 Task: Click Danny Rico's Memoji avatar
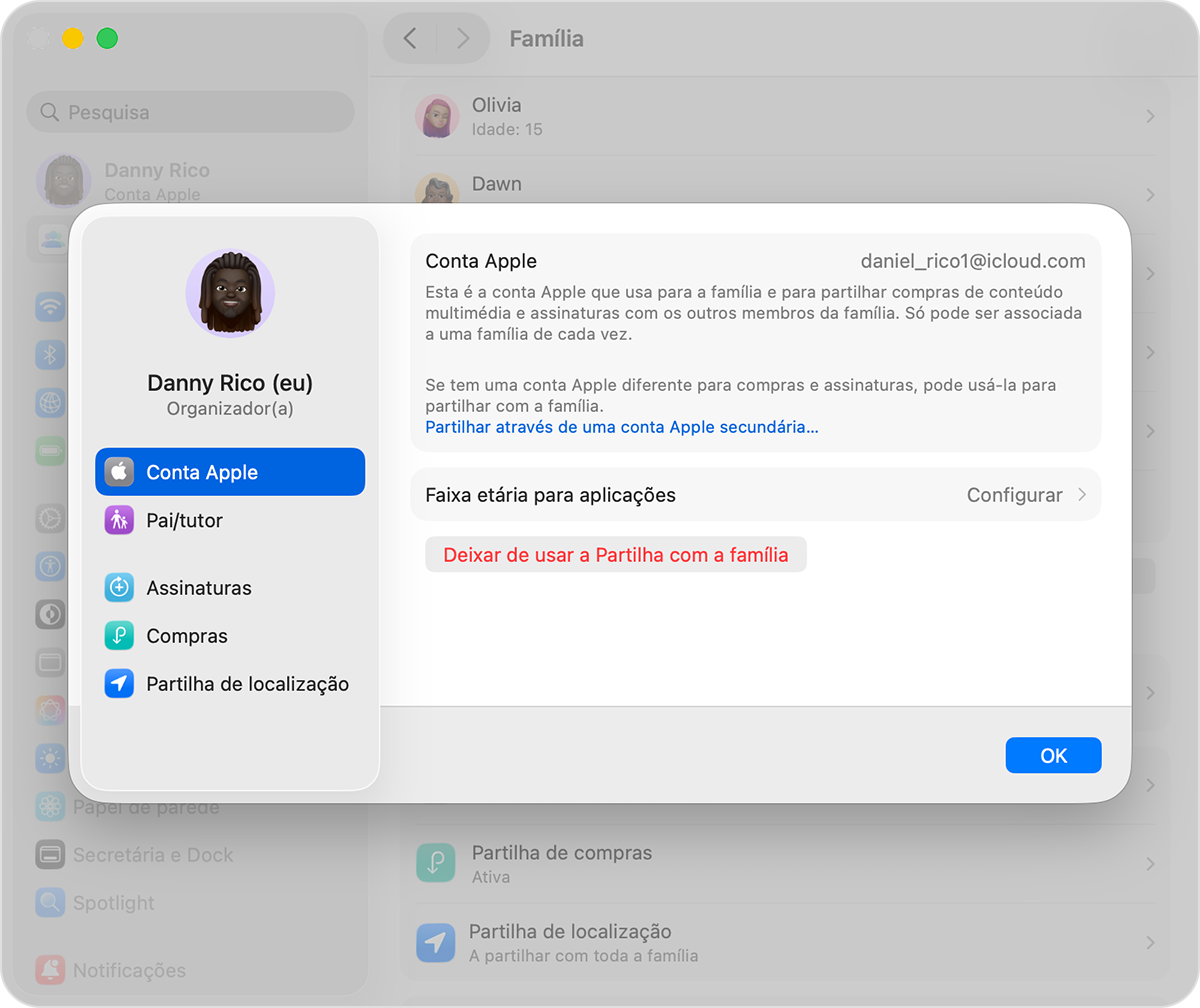tap(229, 295)
